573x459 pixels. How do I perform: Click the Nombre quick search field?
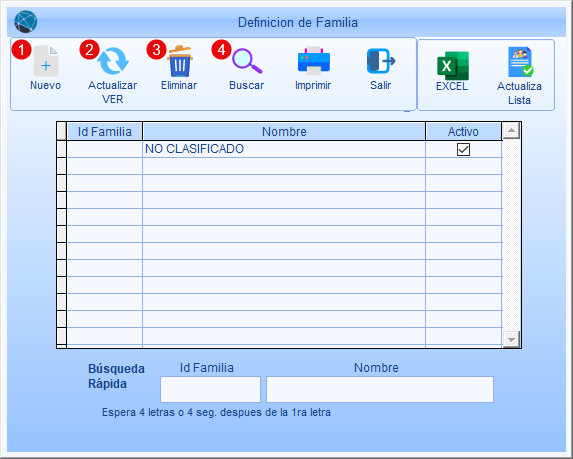pyautogui.click(x=380, y=389)
